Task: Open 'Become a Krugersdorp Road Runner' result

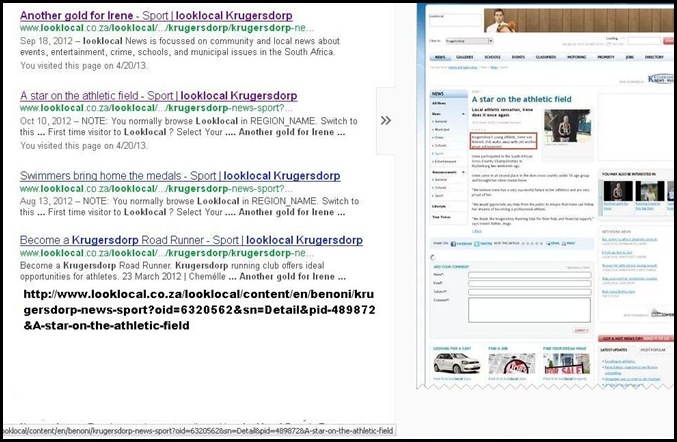Action: click(191, 240)
